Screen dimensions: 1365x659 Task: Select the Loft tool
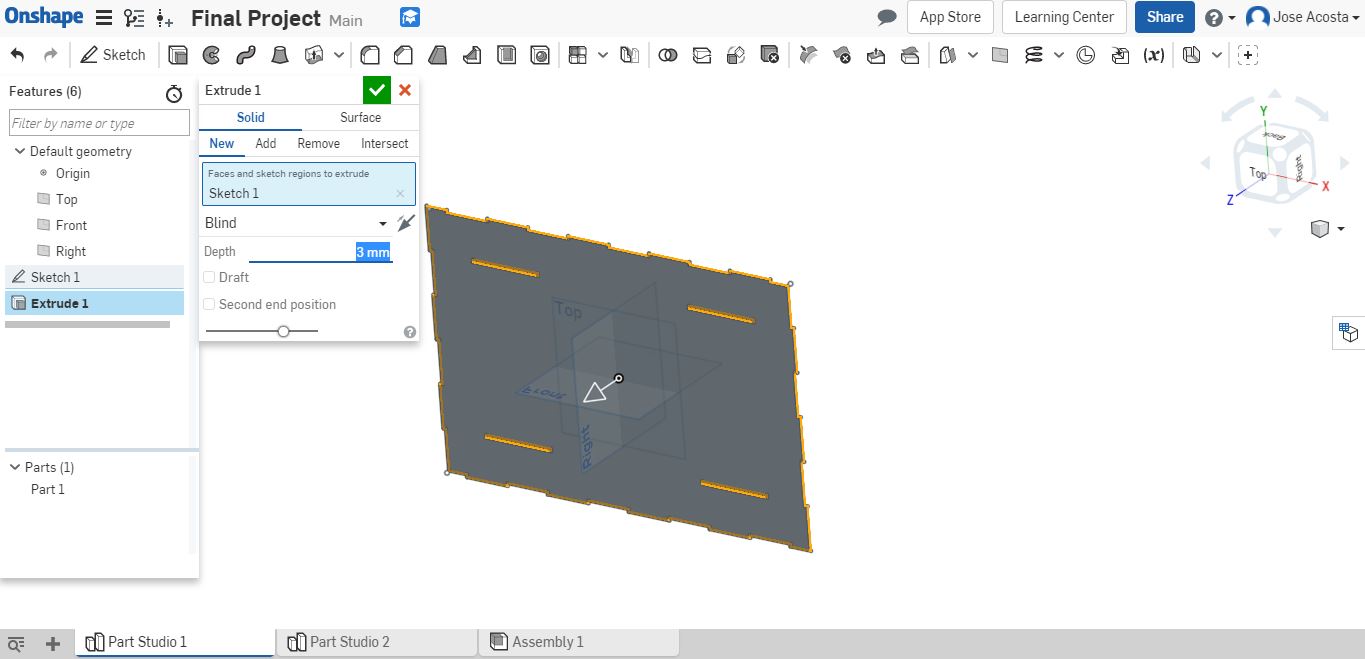point(280,55)
